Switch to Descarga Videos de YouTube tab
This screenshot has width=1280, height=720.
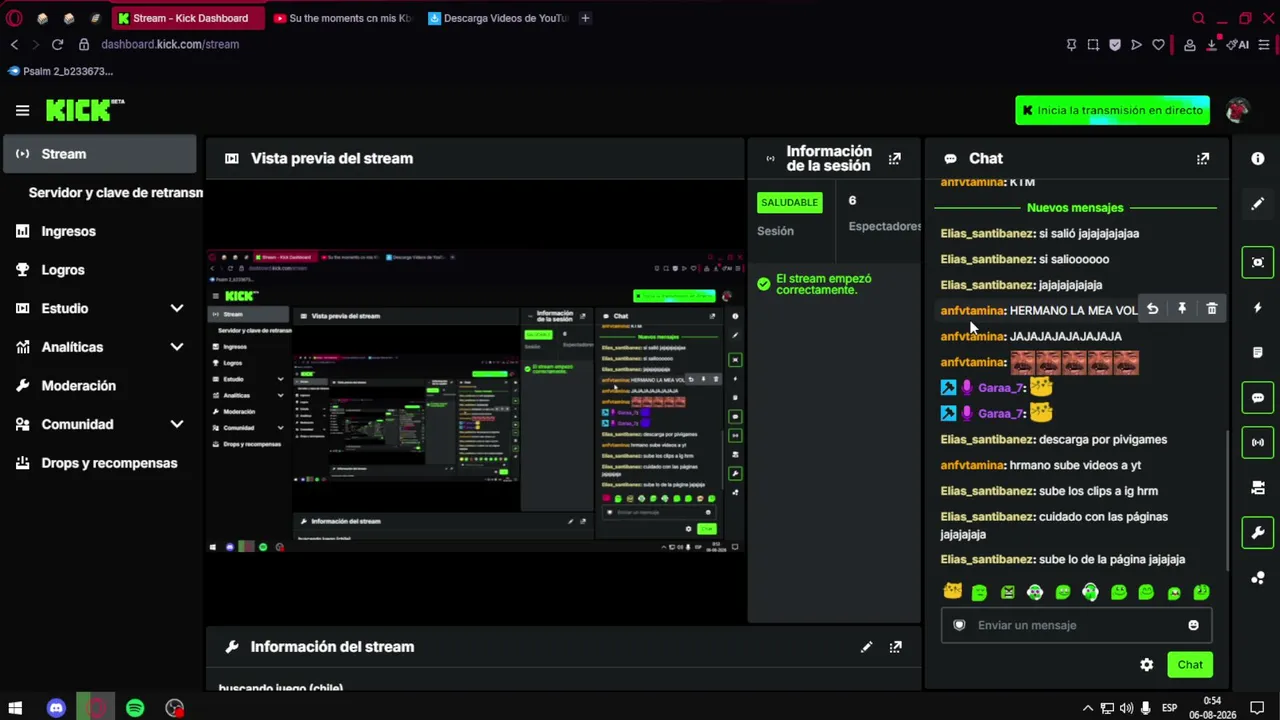click(x=497, y=18)
